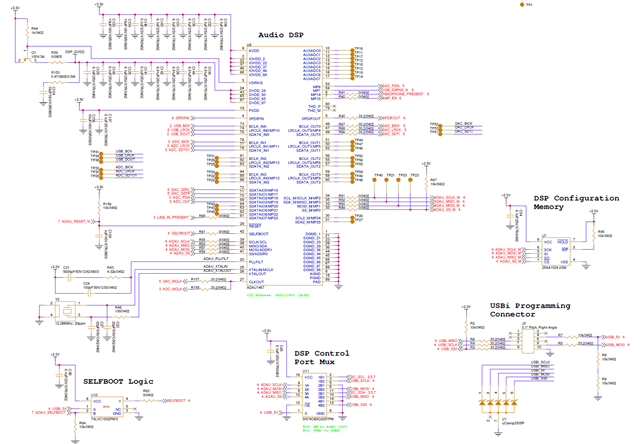Click the red ADAU_RESET_N port label
The width and height of the screenshot is (640, 444).
pyautogui.click(x=76, y=222)
